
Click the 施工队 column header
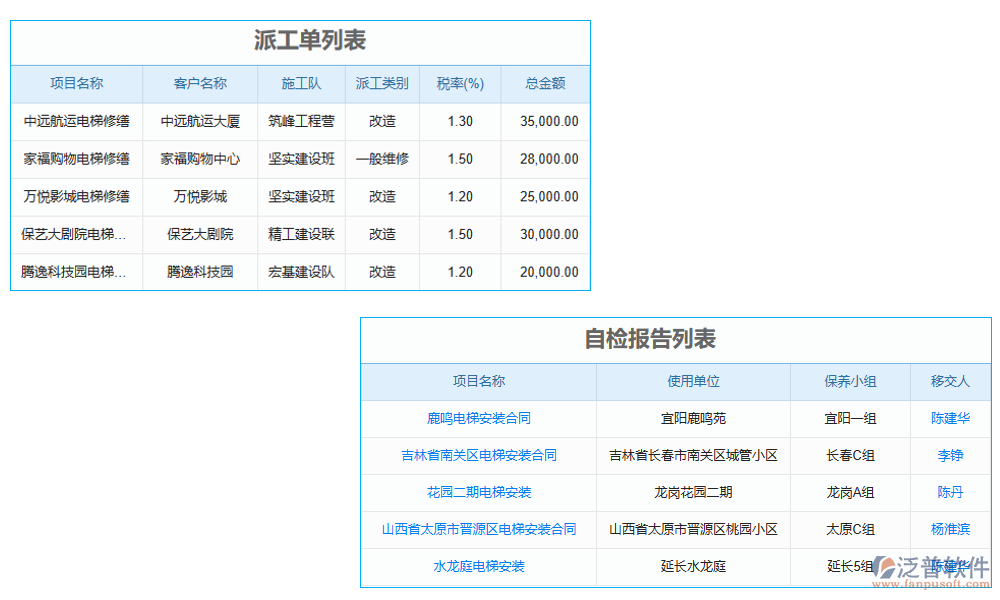(x=301, y=84)
